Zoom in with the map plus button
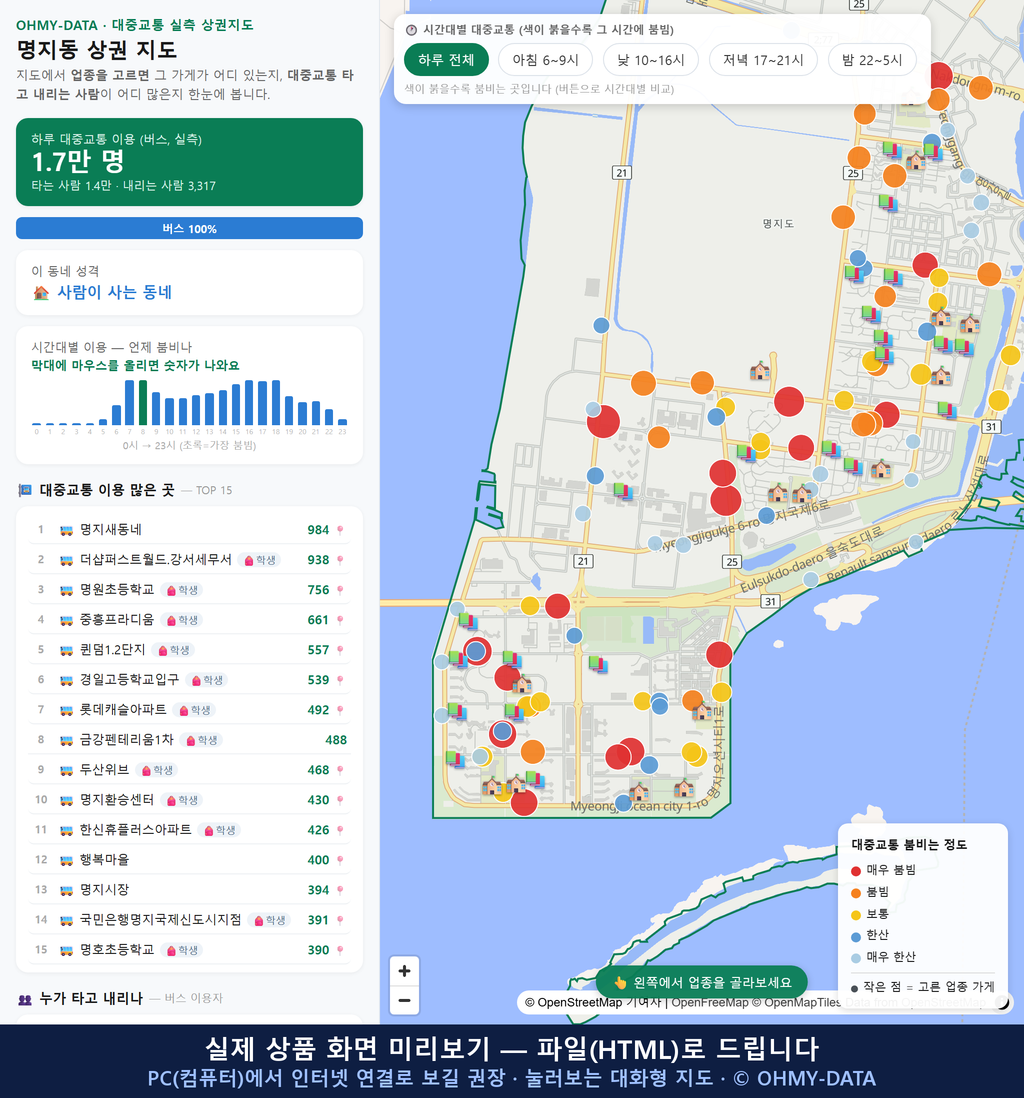Screen dimensions: 1024x1098 [x=404, y=971]
